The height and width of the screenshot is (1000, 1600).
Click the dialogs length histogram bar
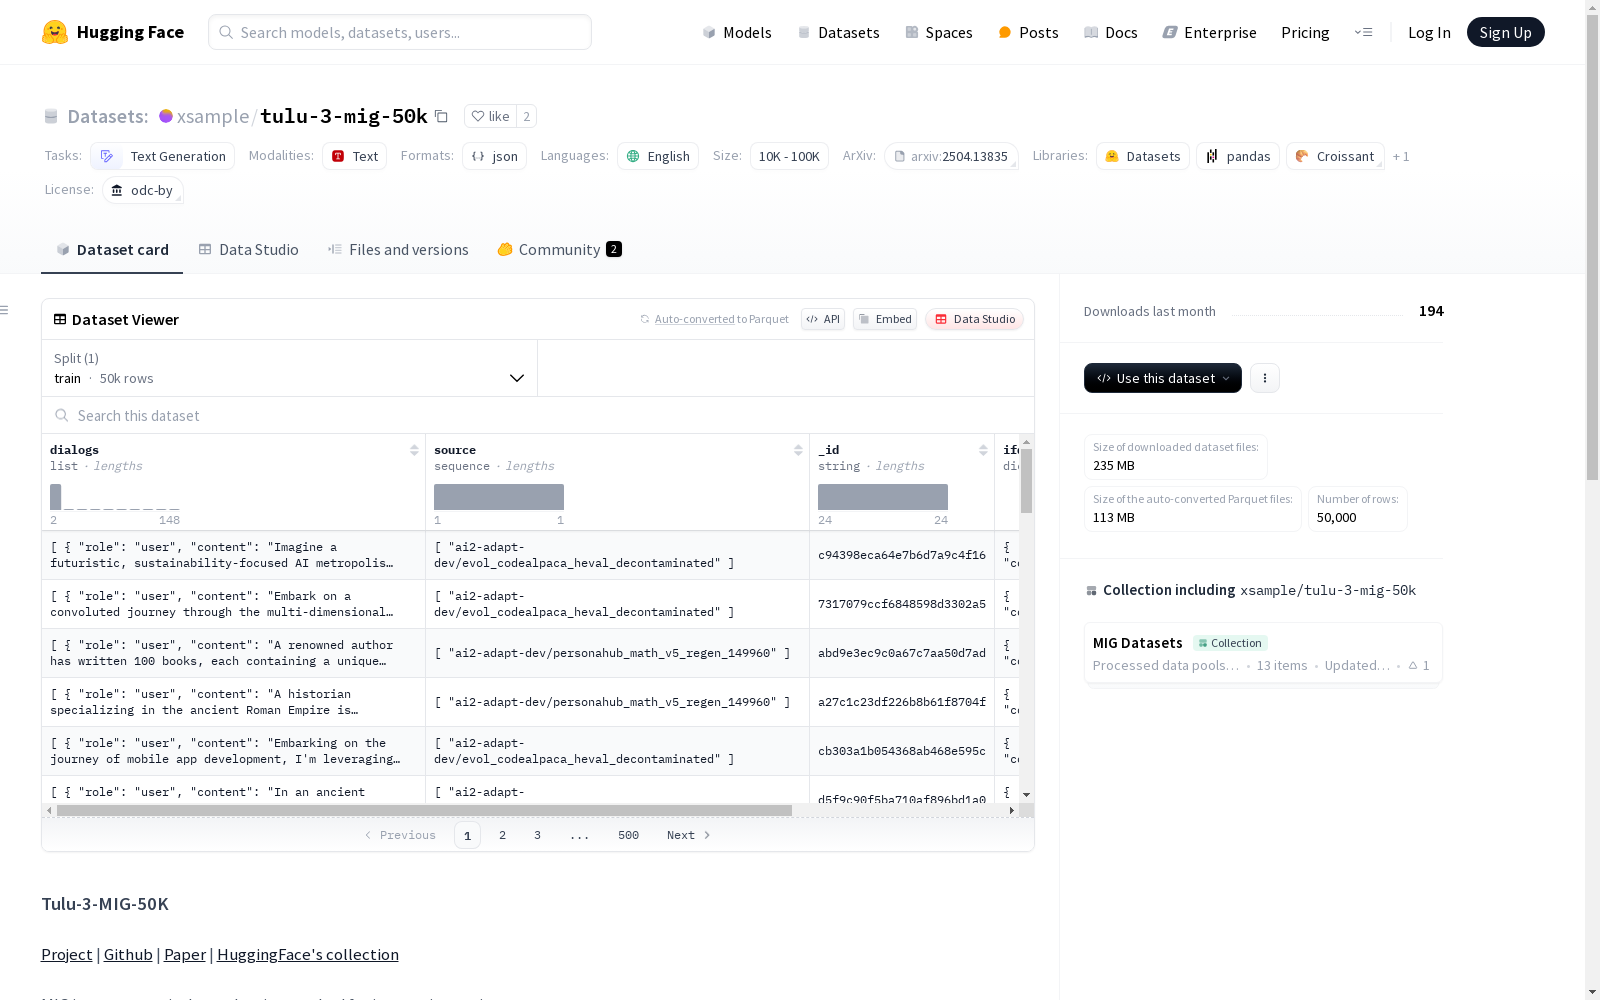coord(56,497)
